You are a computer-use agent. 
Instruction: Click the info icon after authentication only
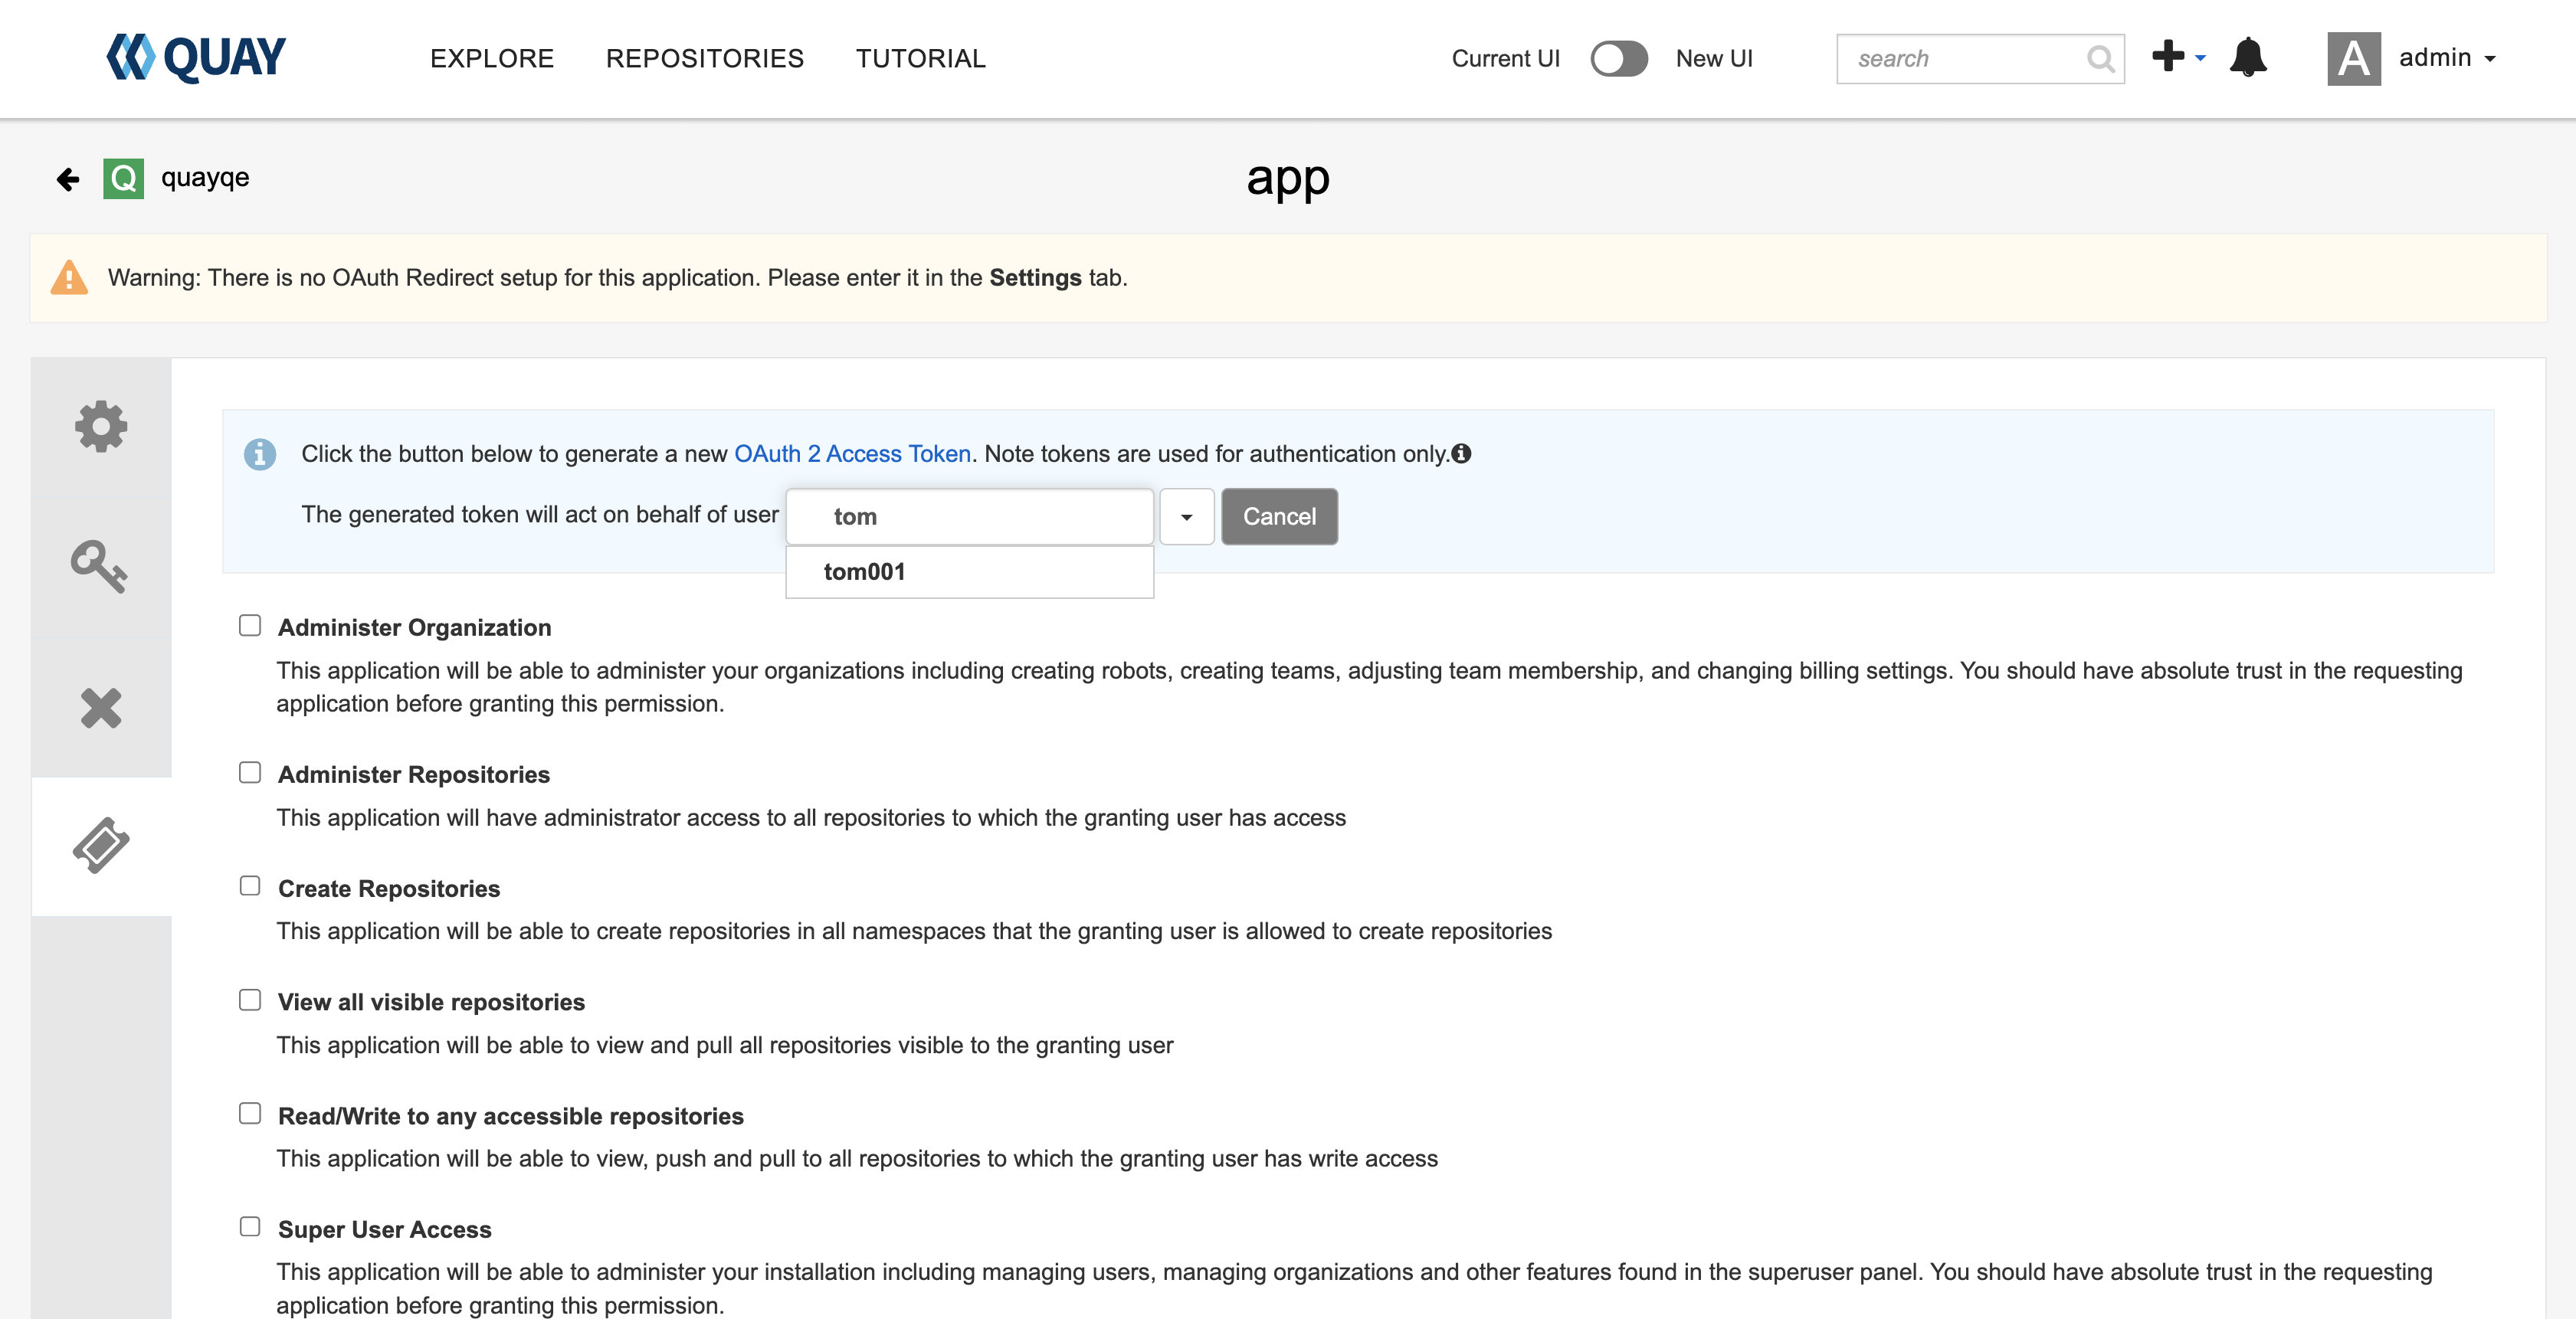(x=1461, y=454)
